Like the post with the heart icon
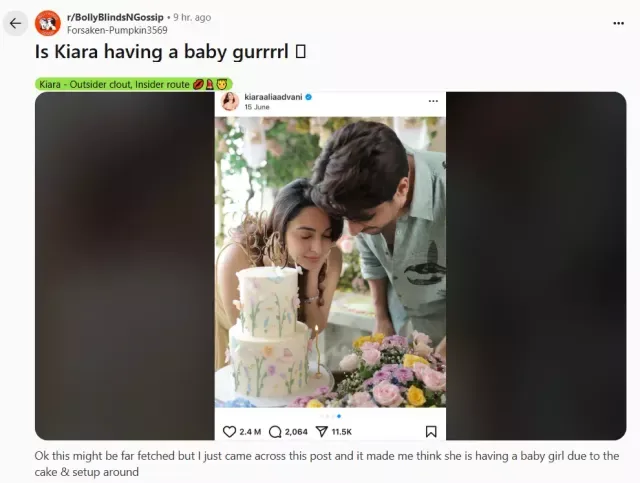Viewport: 640px width, 483px height. tap(229, 432)
